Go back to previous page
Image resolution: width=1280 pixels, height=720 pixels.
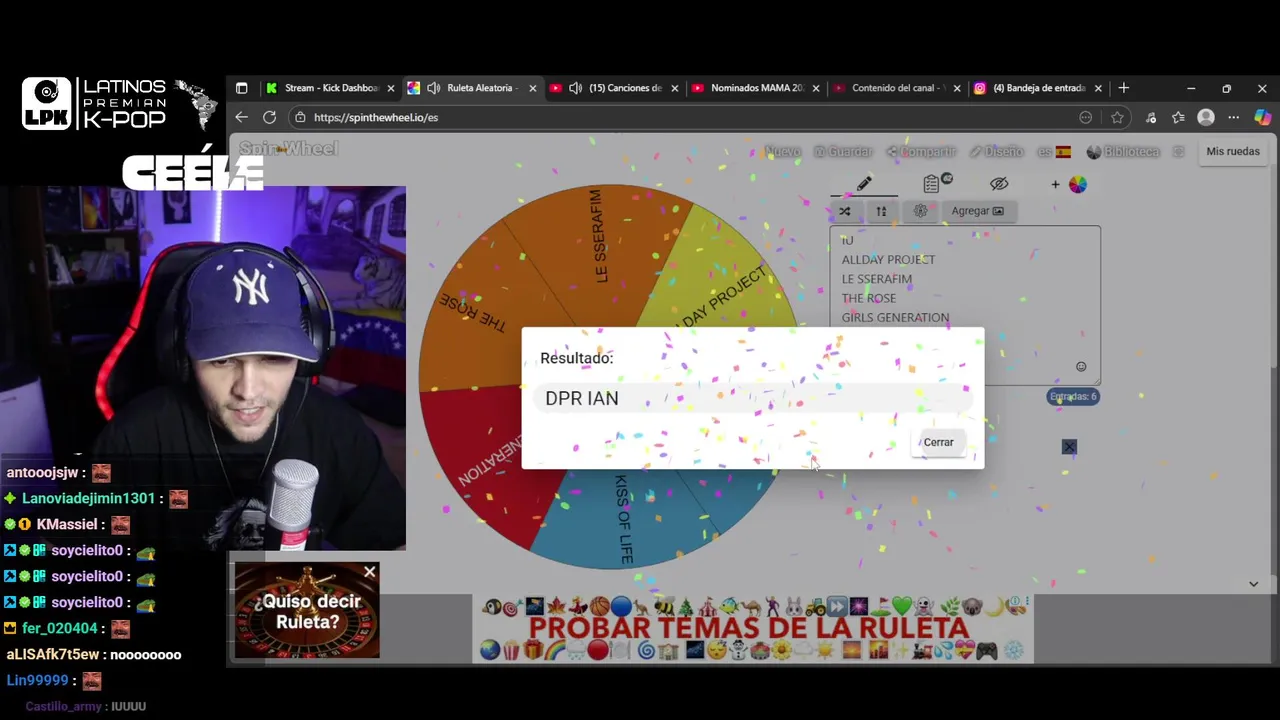(x=241, y=117)
